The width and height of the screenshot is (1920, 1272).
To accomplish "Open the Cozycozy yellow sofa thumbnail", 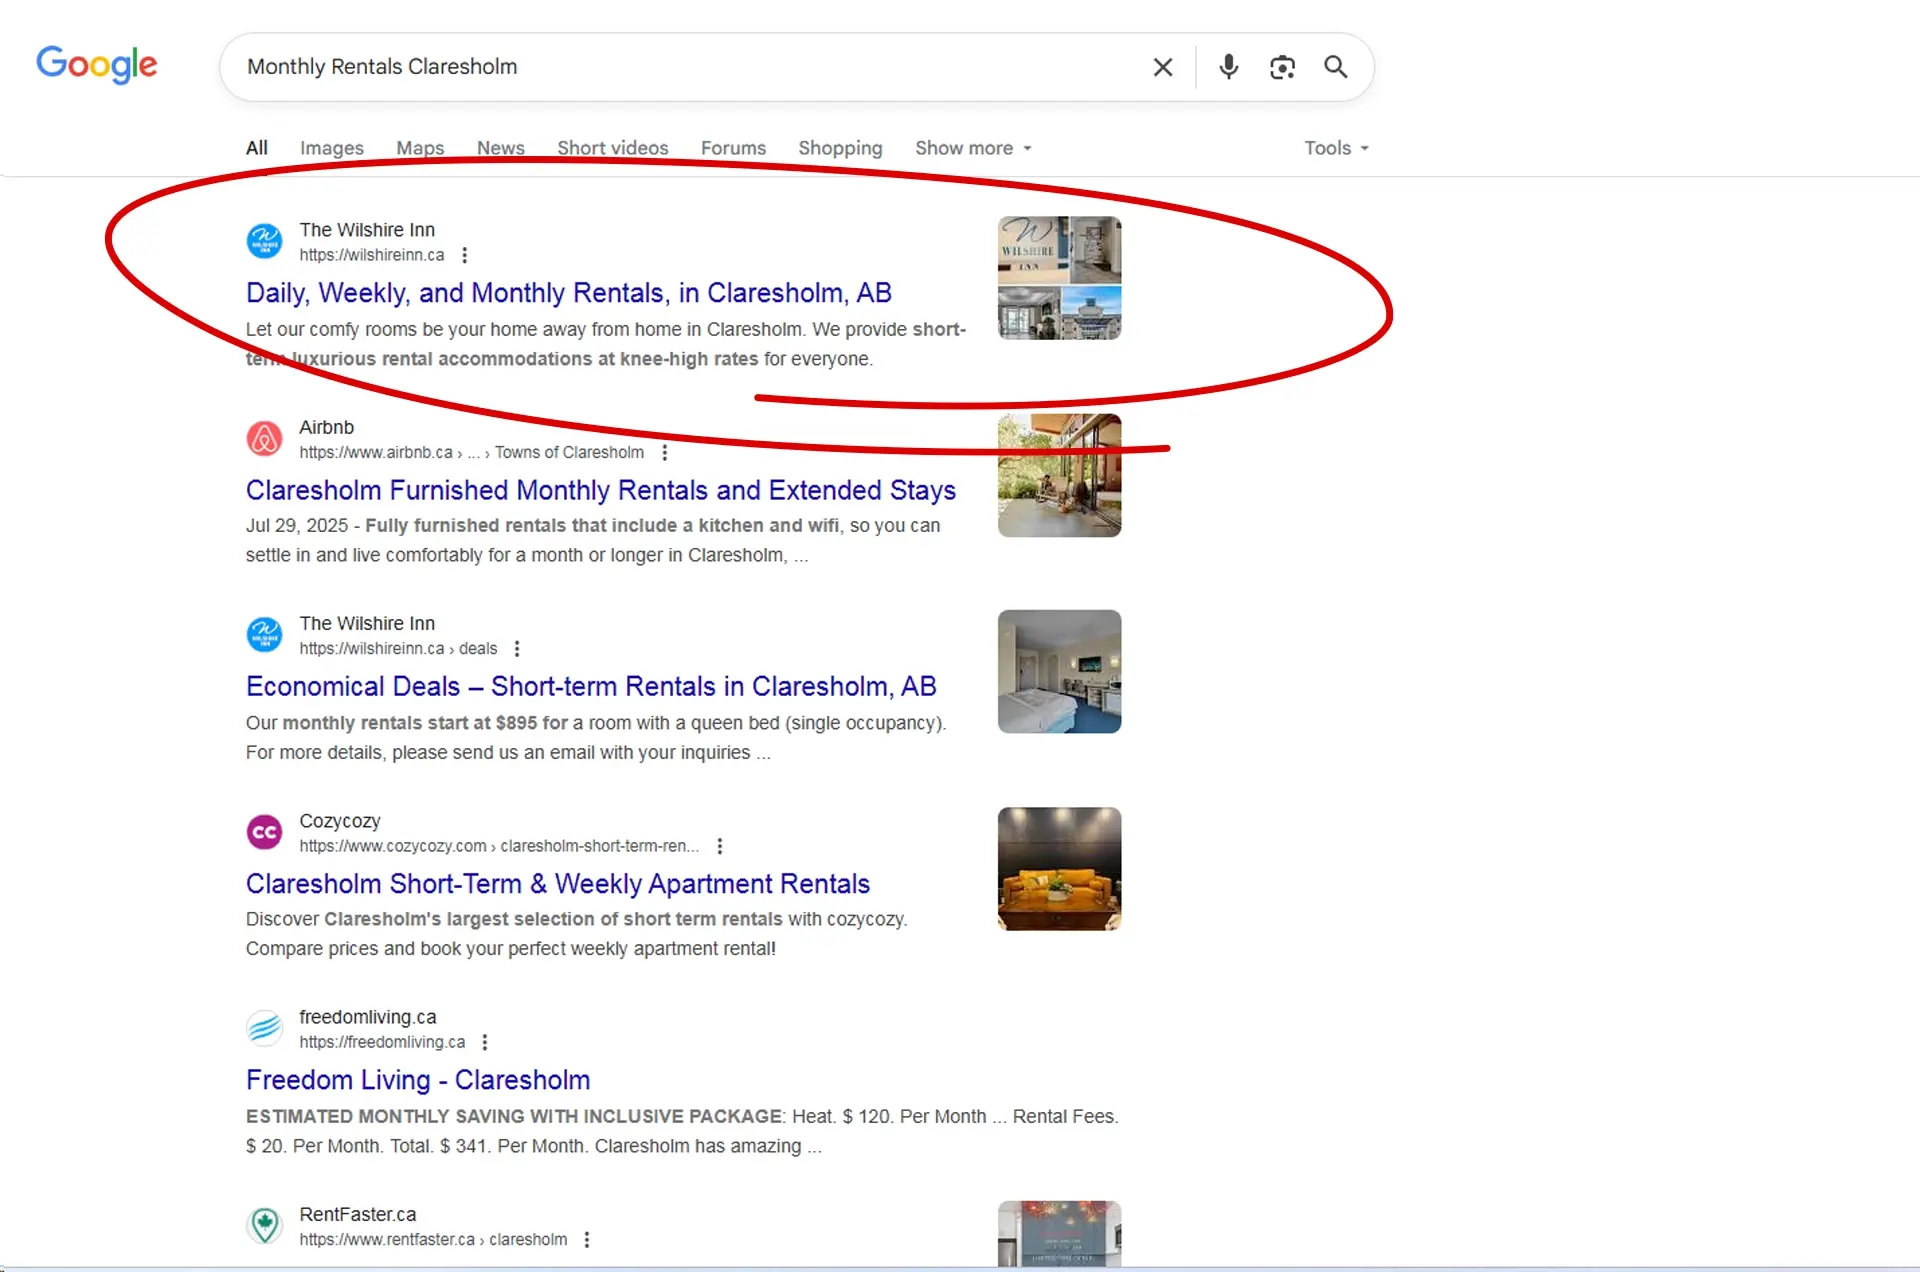I will pyautogui.click(x=1059, y=869).
